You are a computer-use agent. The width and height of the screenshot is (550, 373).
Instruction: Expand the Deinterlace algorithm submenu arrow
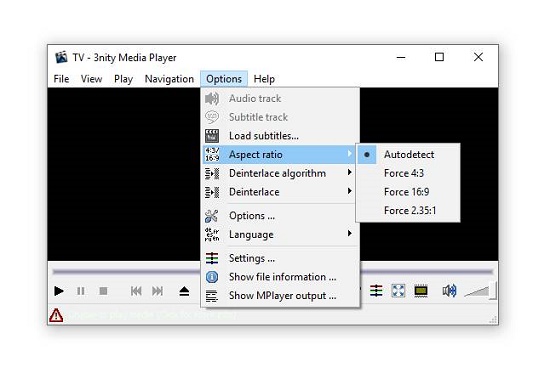[349, 172]
